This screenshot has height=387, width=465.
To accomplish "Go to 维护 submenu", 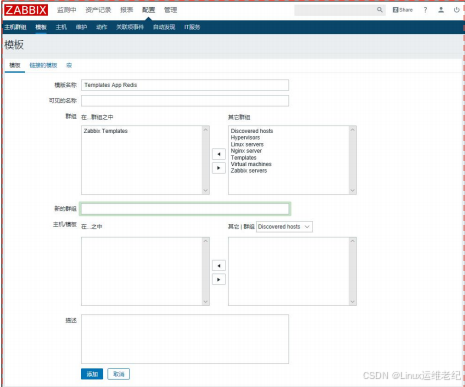I will point(81,27).
